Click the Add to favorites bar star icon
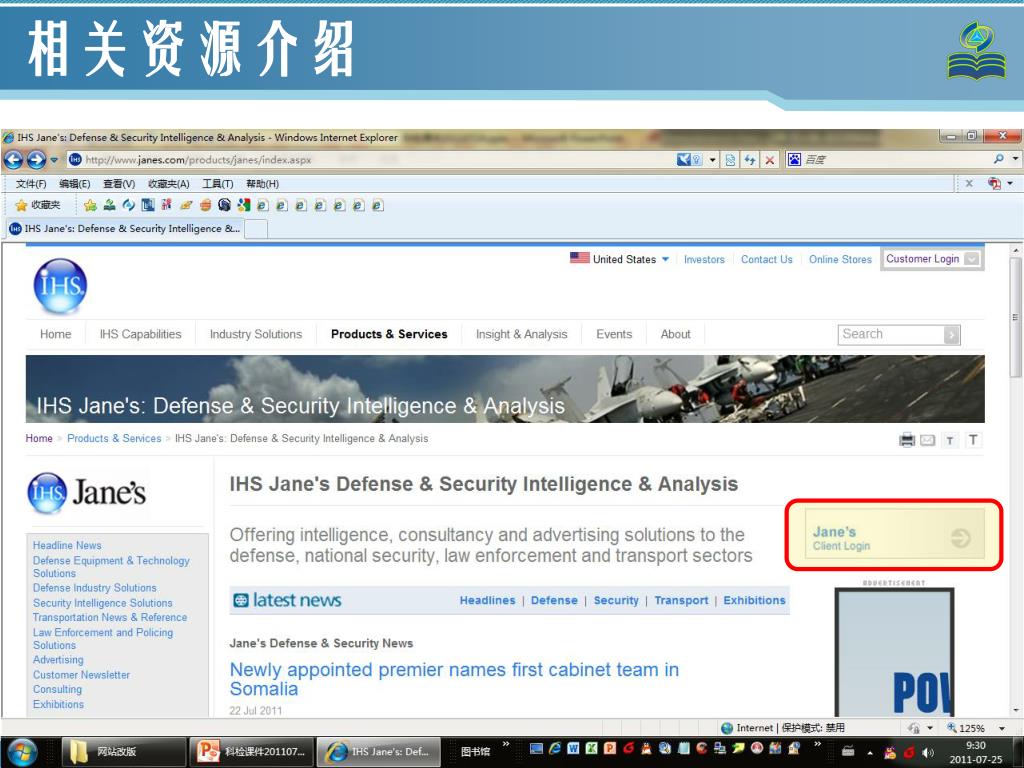 (90, 205)
